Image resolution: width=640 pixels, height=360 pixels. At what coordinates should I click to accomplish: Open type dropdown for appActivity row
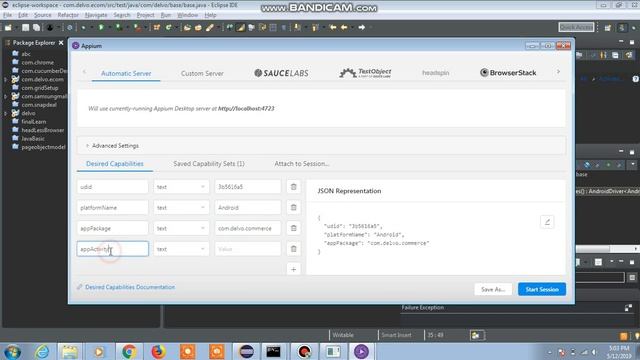coord(181,249)
